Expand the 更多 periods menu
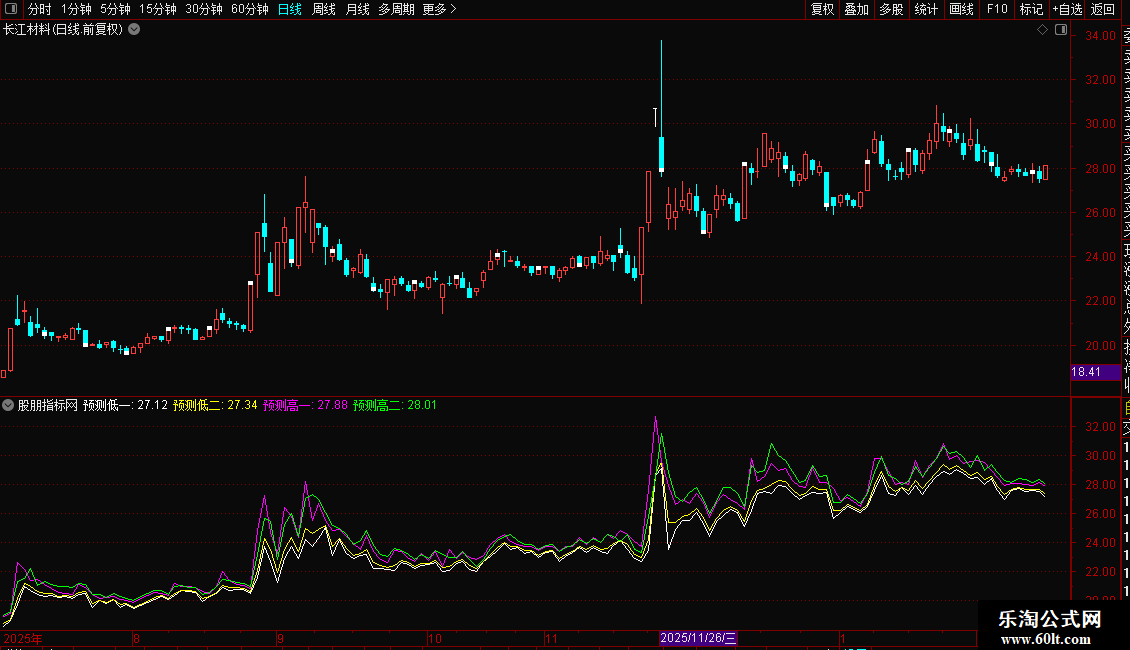The image size is (1130, 650). (x=440, y=9)
